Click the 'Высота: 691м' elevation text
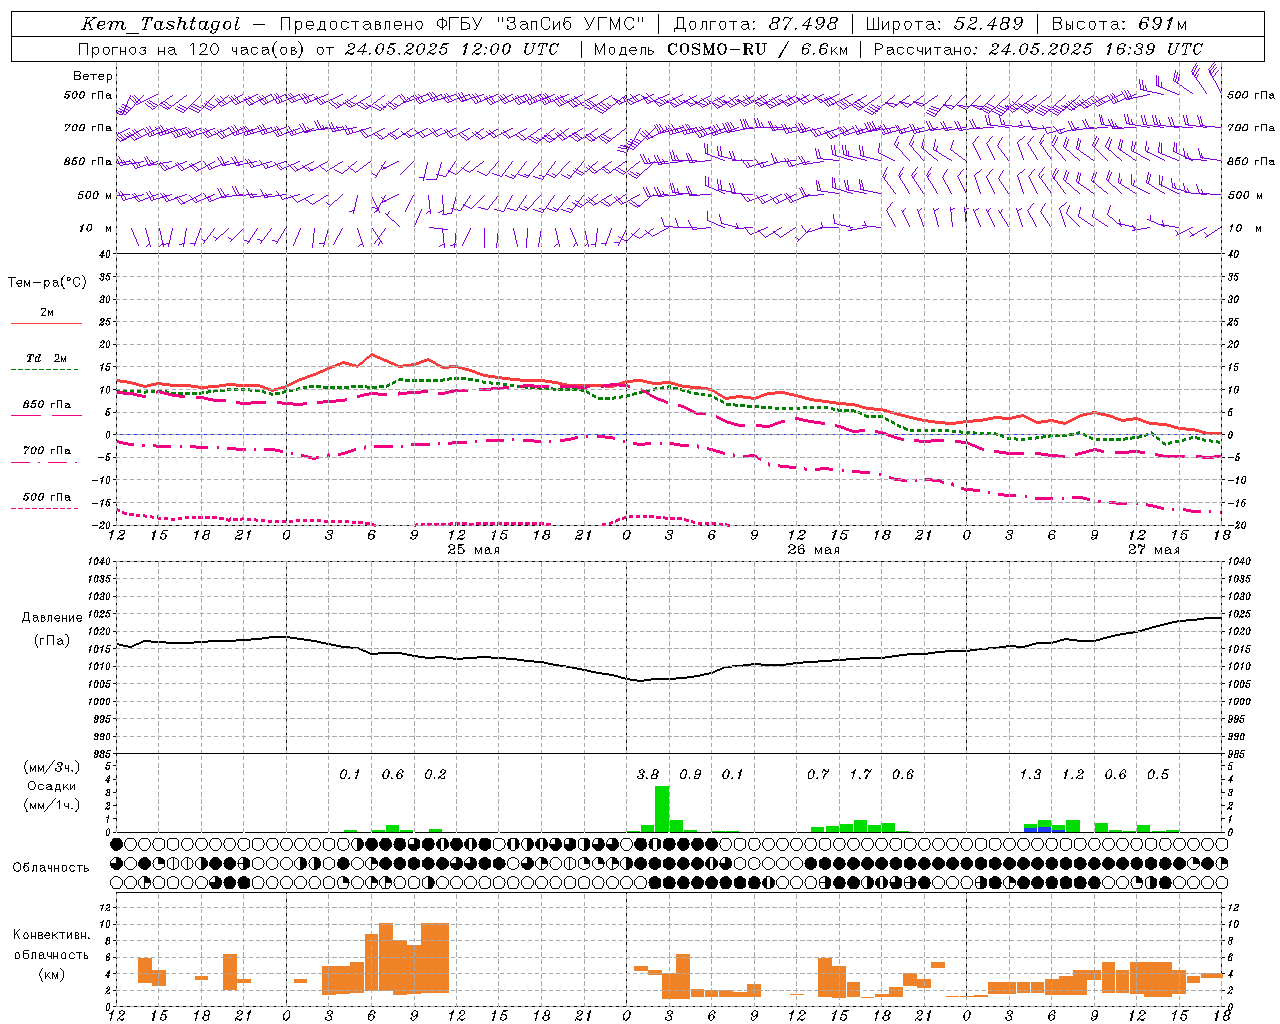This screenshot has width=1280, height=1024. pos(1120,24)
